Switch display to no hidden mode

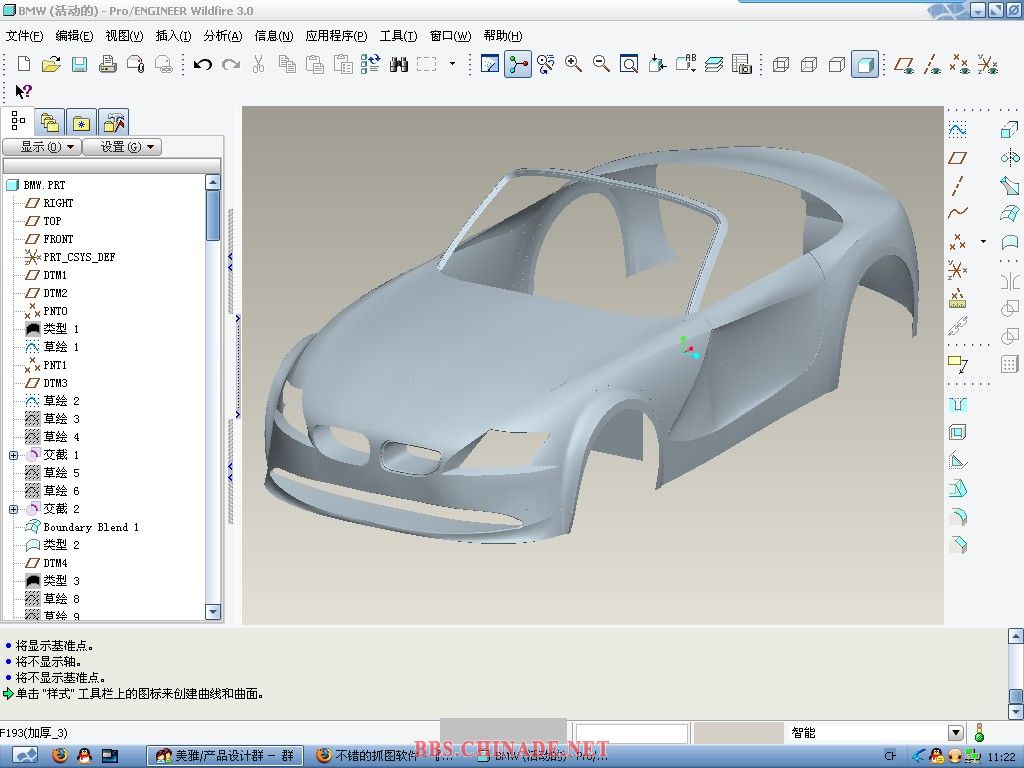[x=837, y=64]
